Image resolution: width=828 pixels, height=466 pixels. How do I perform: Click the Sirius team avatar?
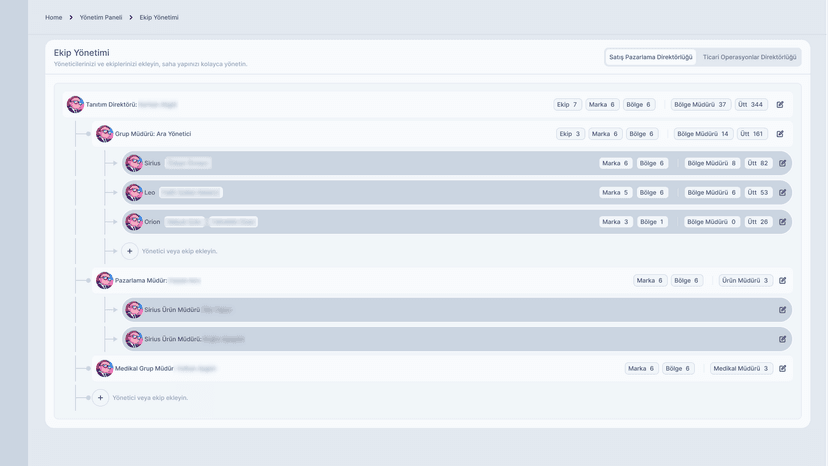tap(134, 163)
